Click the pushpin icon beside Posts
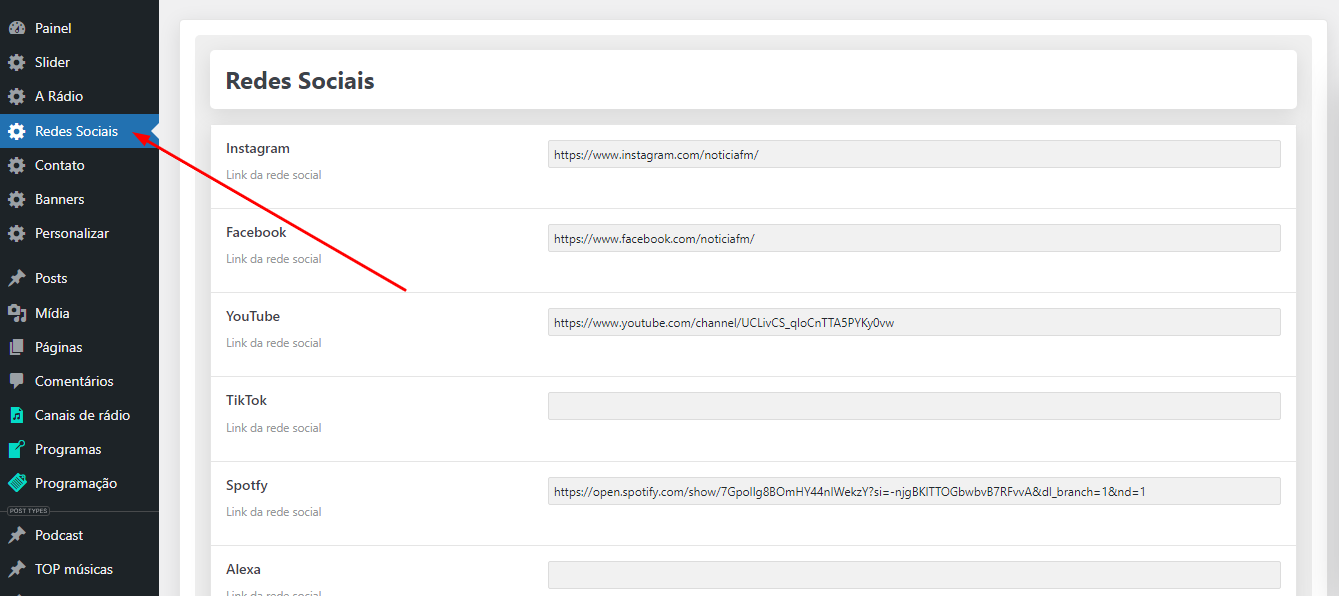This screenshot has height=596, width=1339. pyautogui.click(x=16, y=278)
